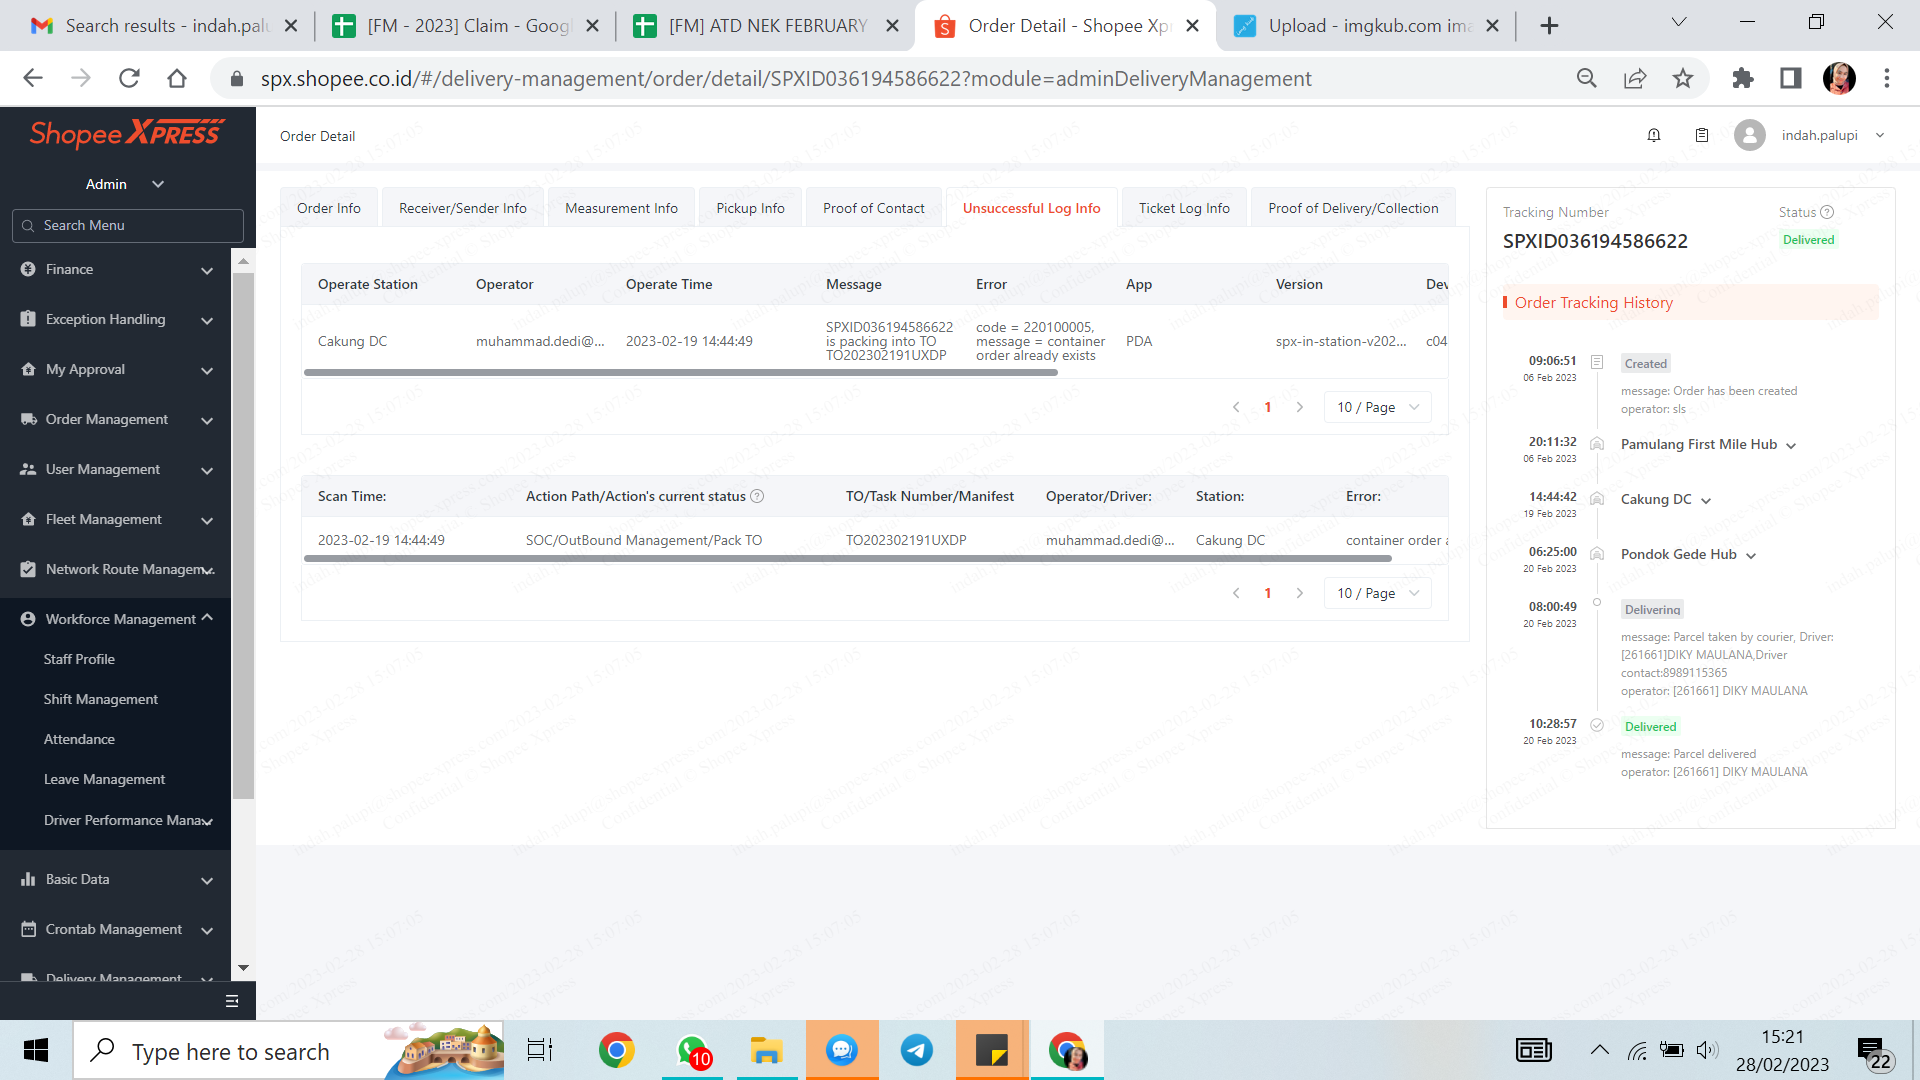Click the Workforce Management person icon

(x=28, y=619)
